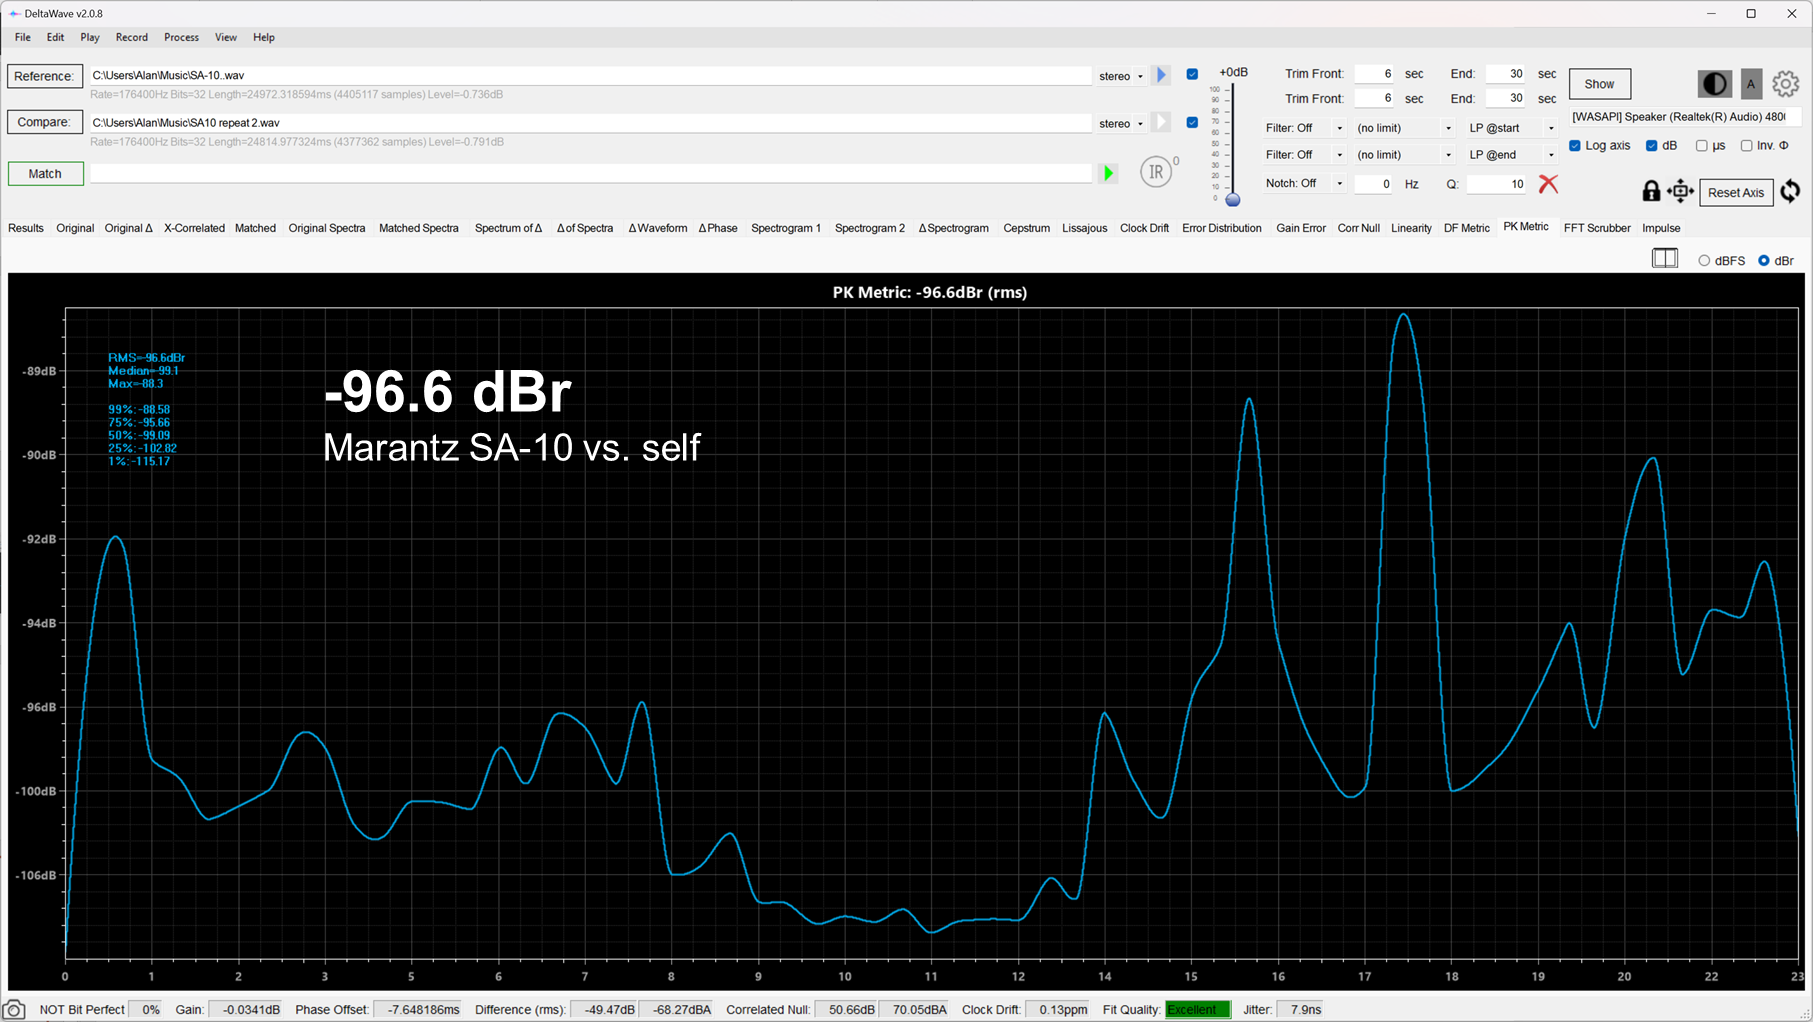Image resolution: width=1813 pixels, height=1022 pixels.
Task: Open Reference stereo channel dropdown
Action: [x=1121, y=76]
